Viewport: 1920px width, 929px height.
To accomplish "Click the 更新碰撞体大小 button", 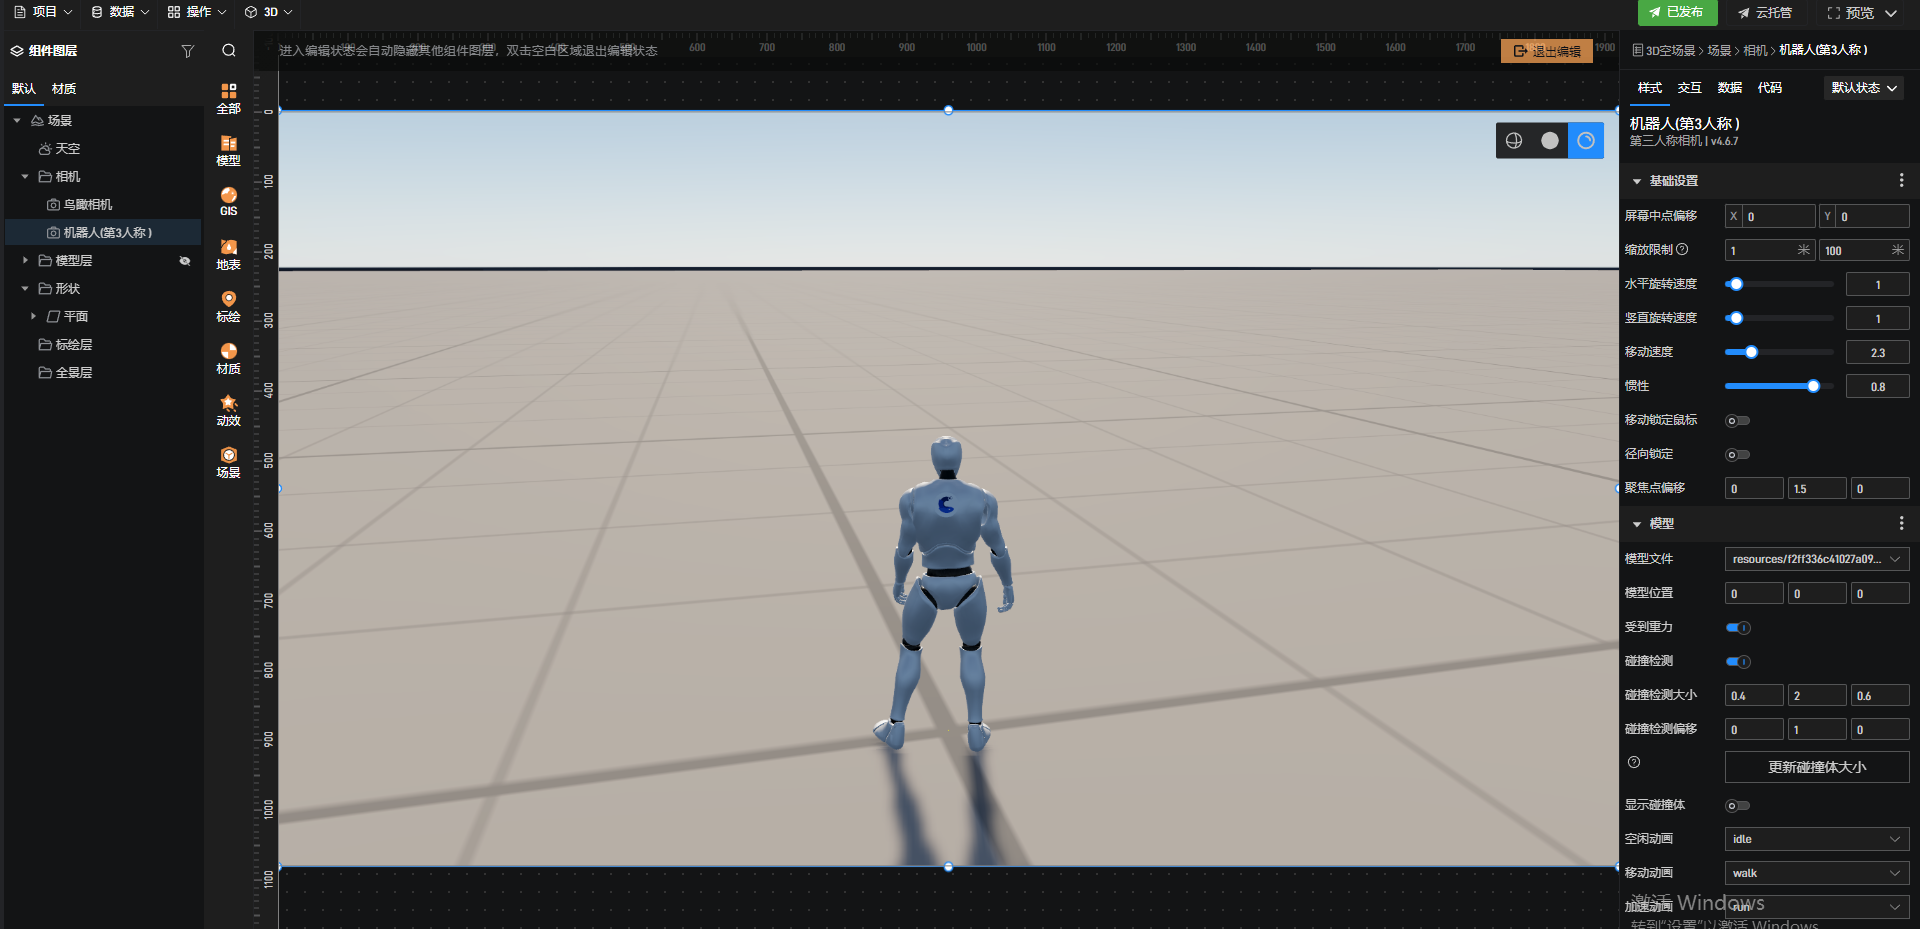I will (x=1816, y=767).
